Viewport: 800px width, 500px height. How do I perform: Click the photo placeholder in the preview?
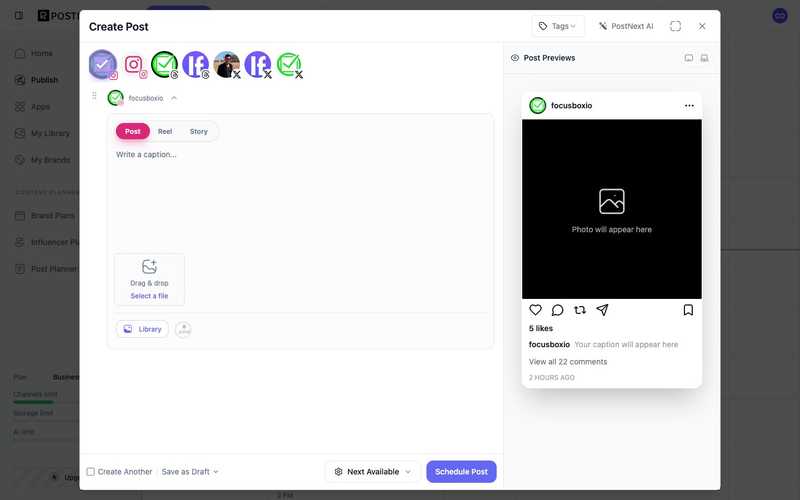point(612,209)
